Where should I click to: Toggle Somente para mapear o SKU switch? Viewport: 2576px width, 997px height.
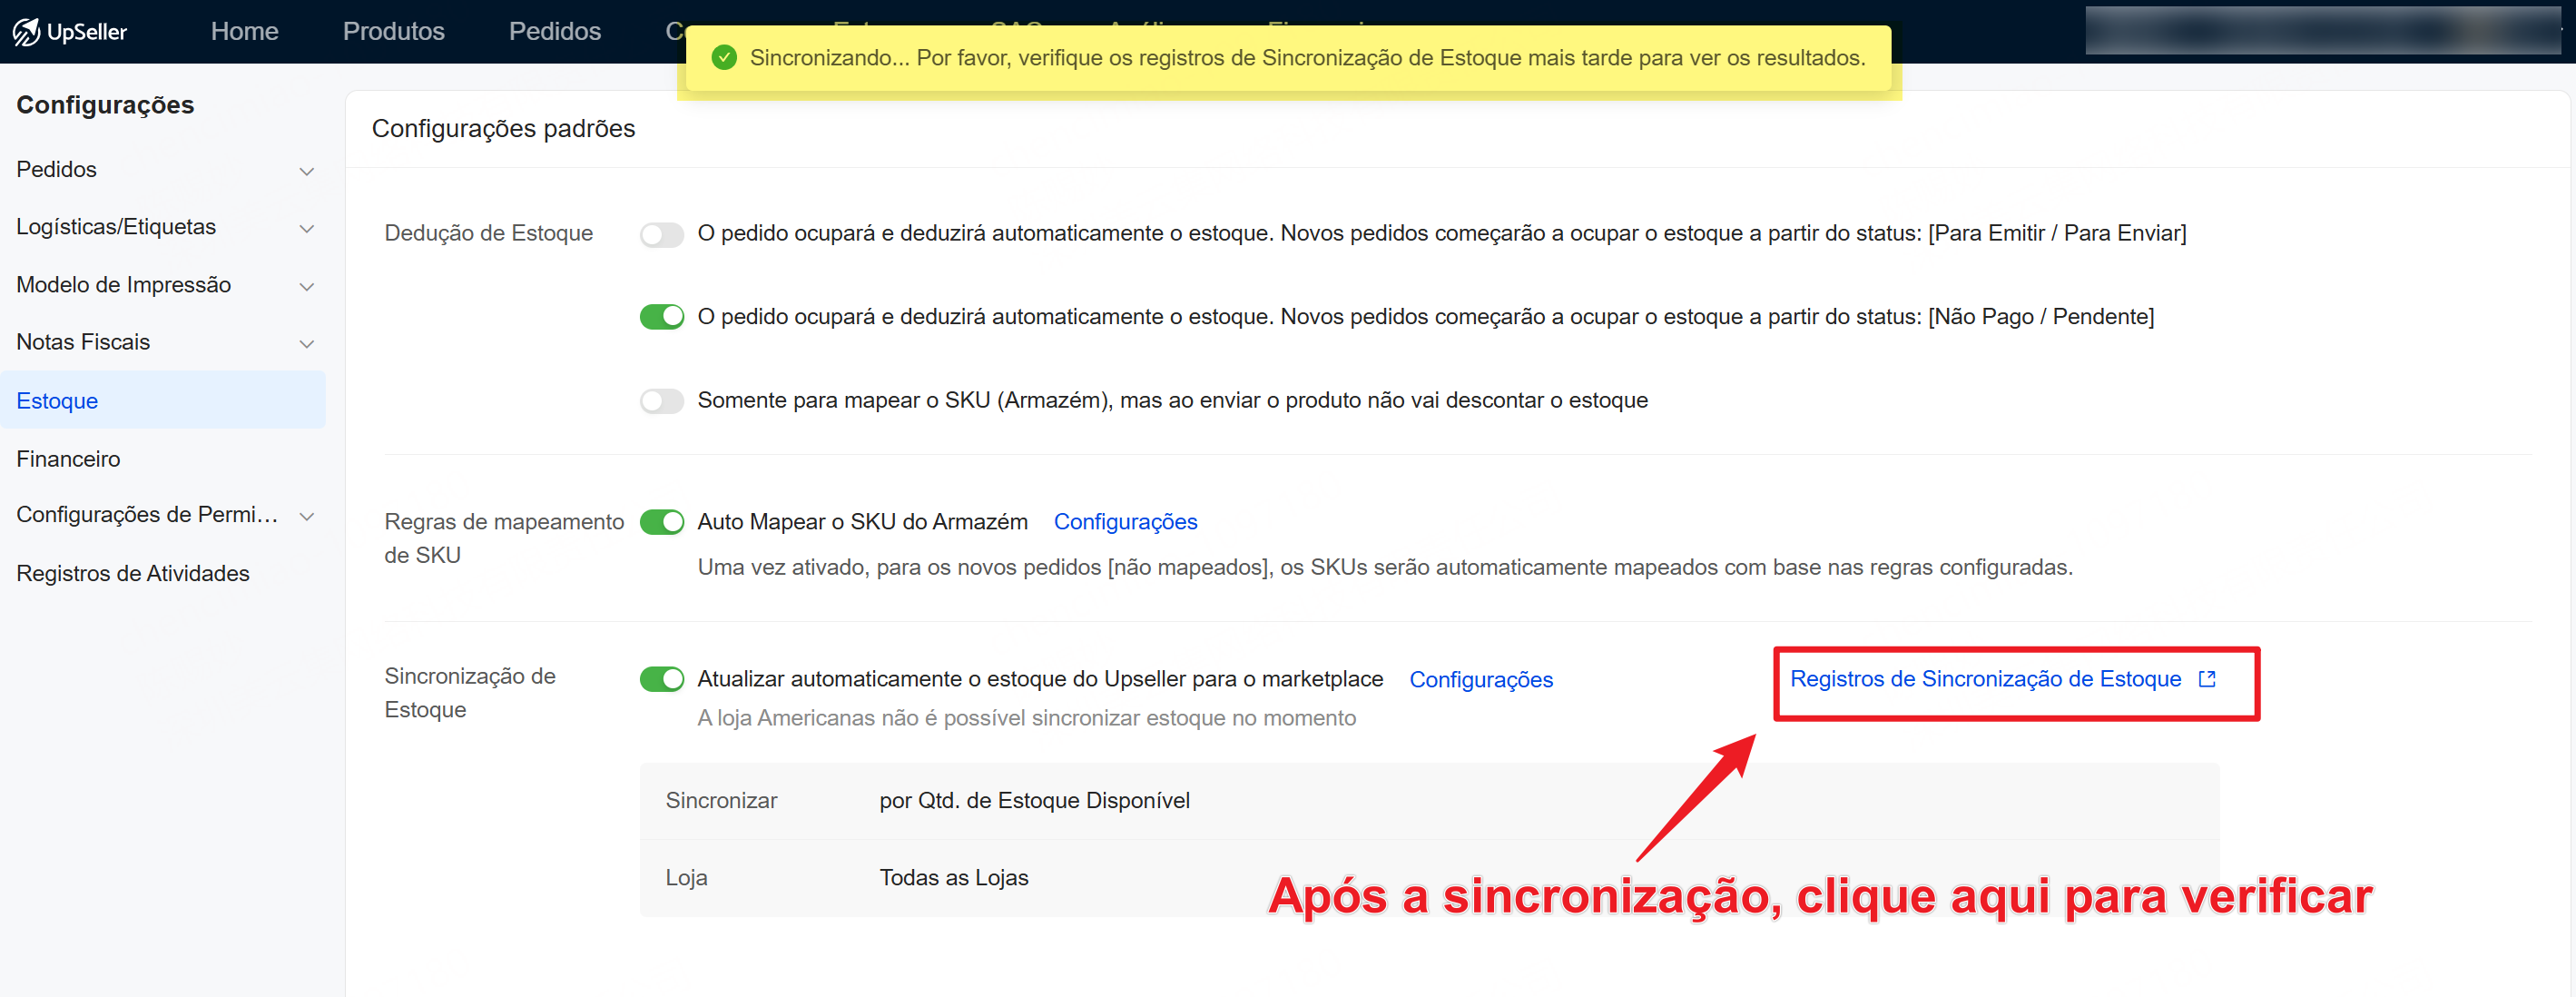point(661,401)
